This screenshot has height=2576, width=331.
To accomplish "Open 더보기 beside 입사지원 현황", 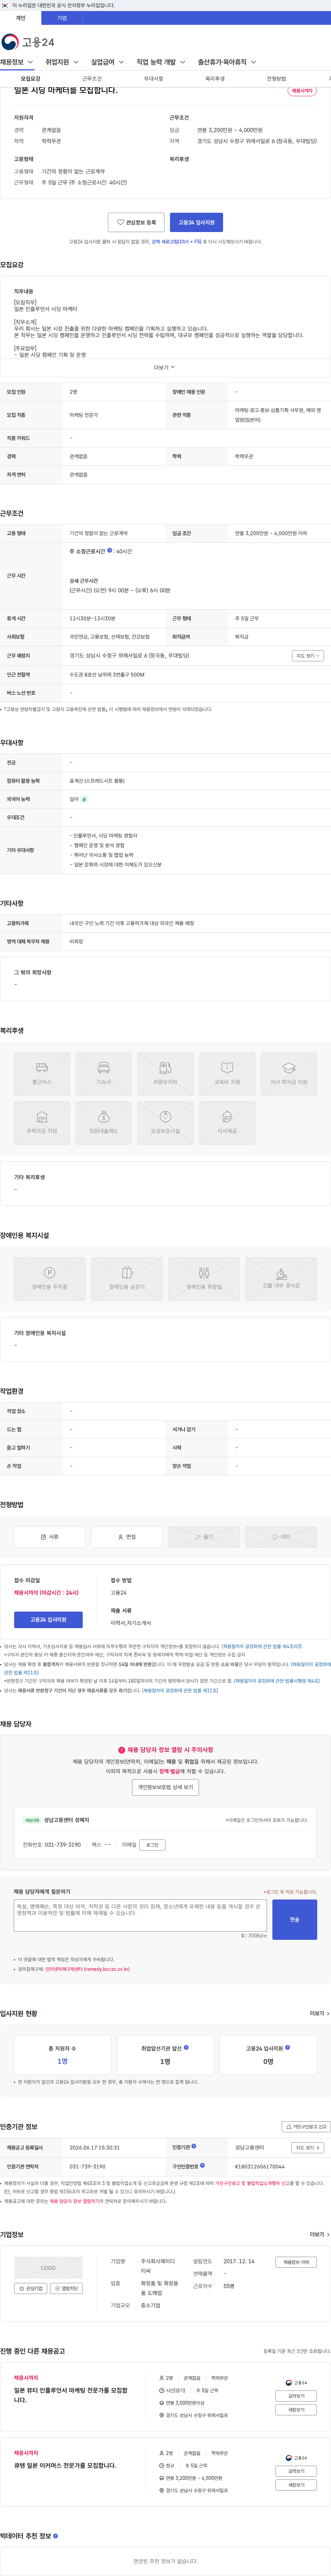I will coord(319,2013).
